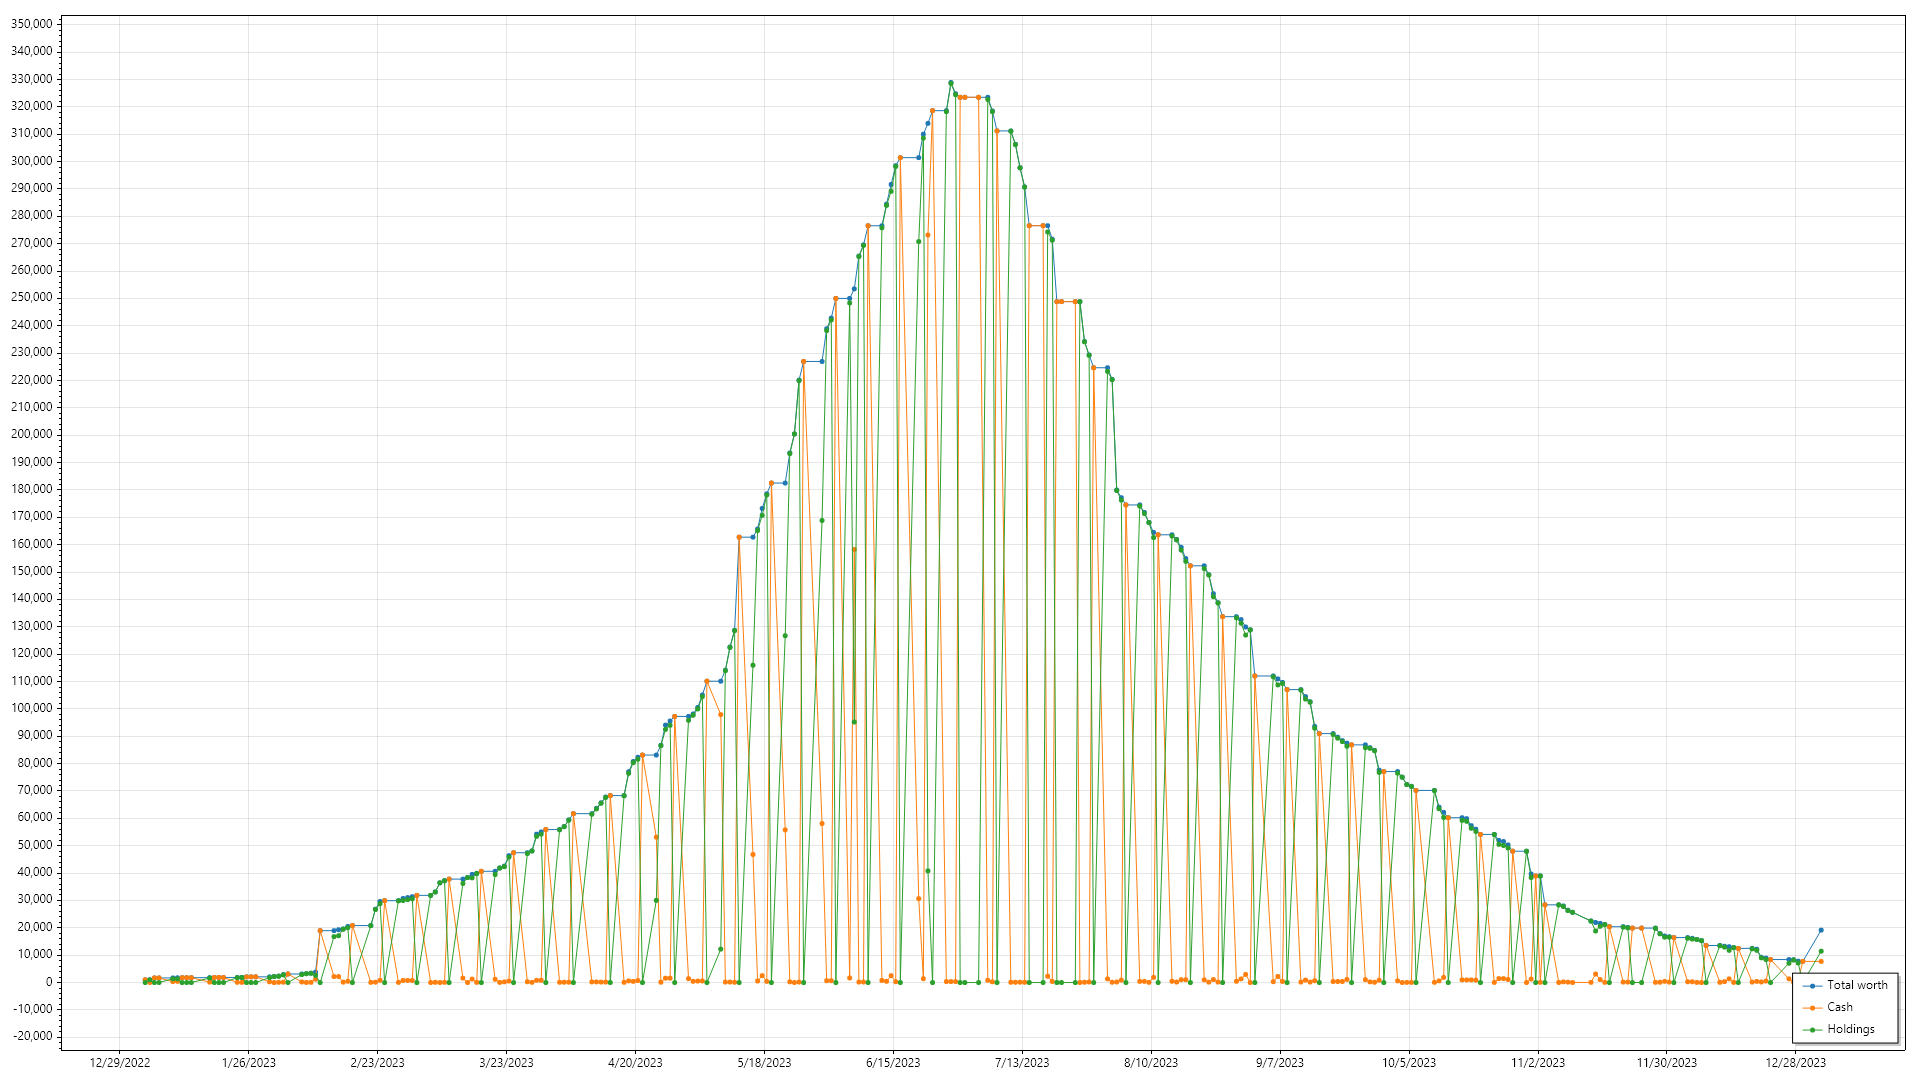Select the 11/2/2023 x-axis label
Image resolution: width=1920 pixels, height=1080 pixels.
point(1539,1063)
